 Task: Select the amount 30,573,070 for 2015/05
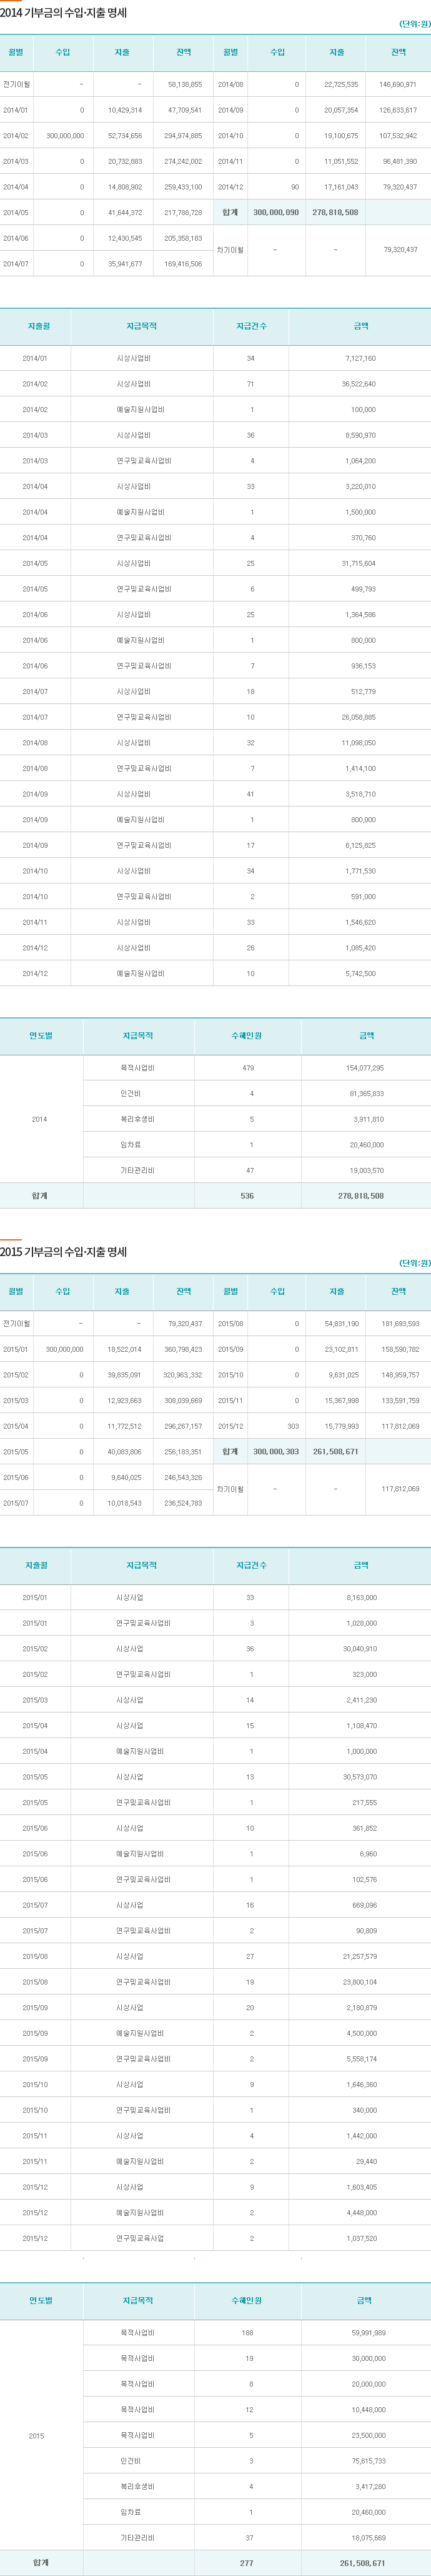coord(359,1777)
